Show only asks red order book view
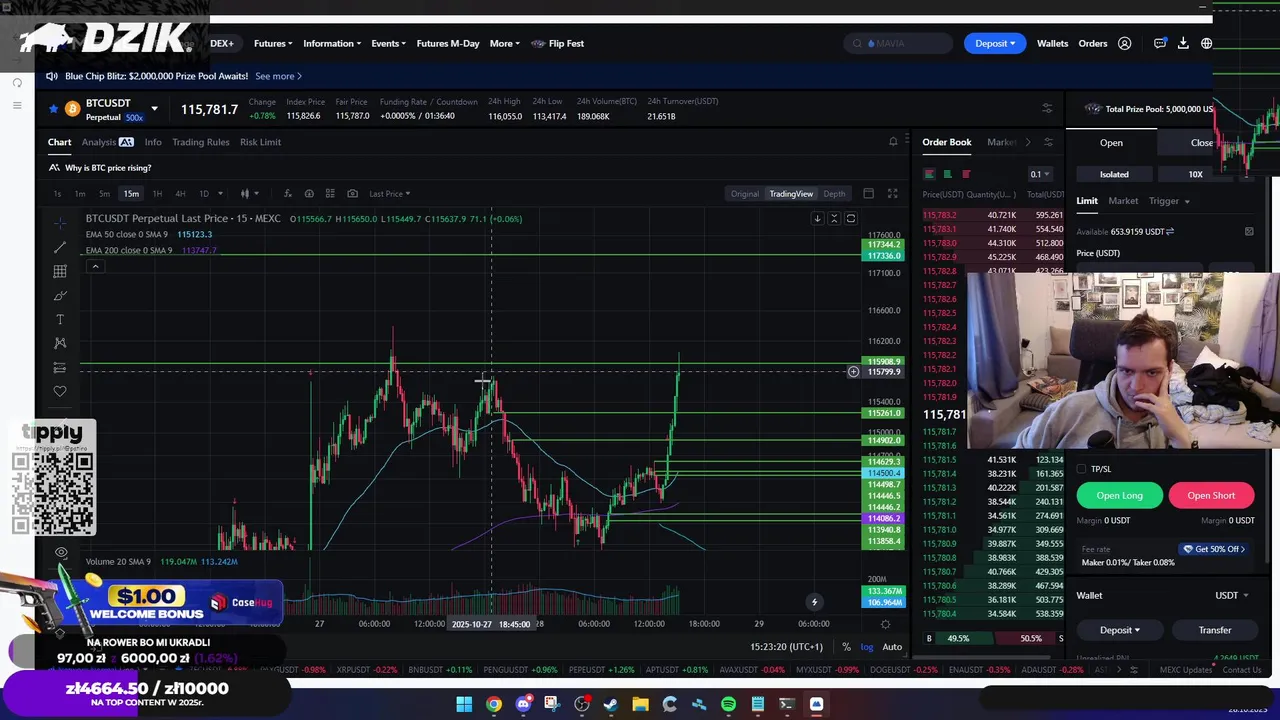This screenshot has width=1280, height=720. tap(966, 174)
